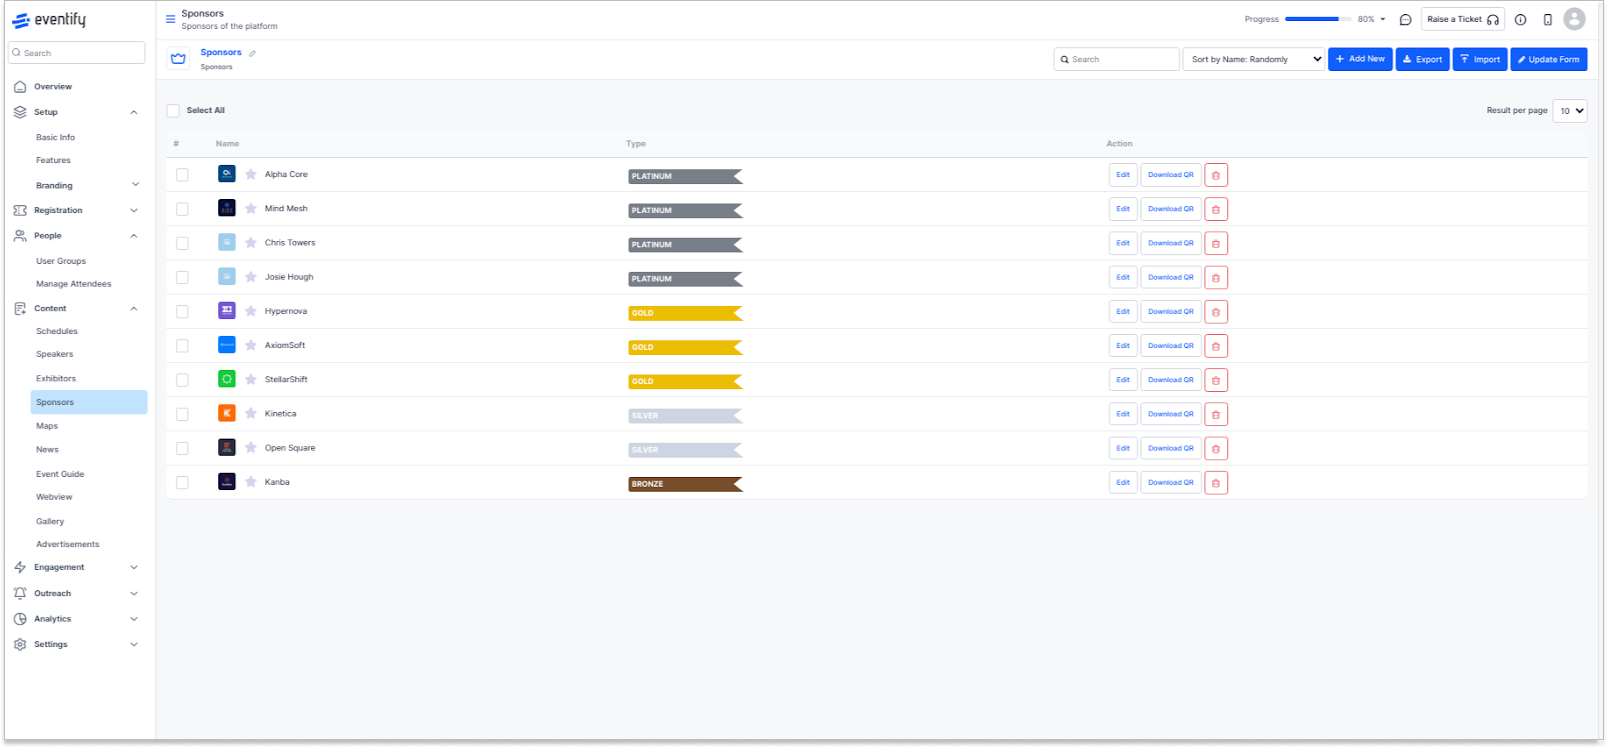
Task: Click the Add New button
Action: pos(1360,59)
